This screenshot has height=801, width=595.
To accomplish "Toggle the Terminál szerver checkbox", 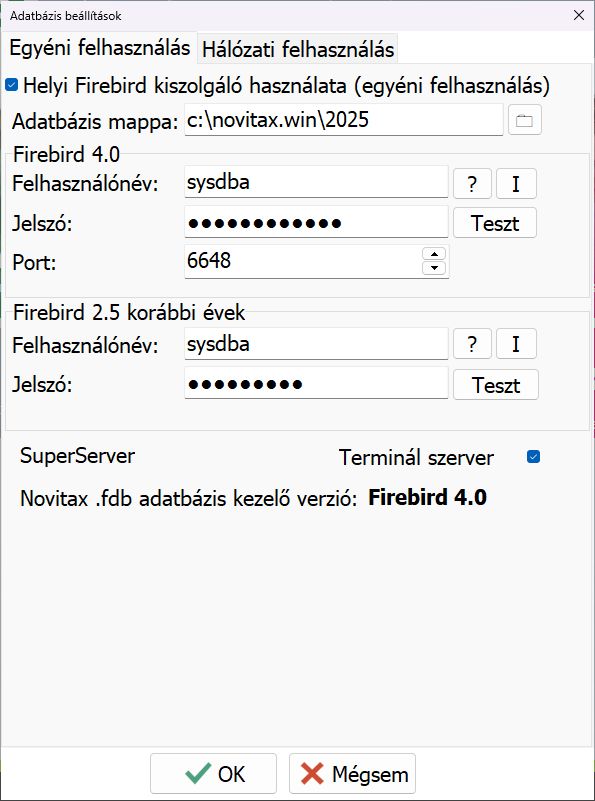I will 533,457.
